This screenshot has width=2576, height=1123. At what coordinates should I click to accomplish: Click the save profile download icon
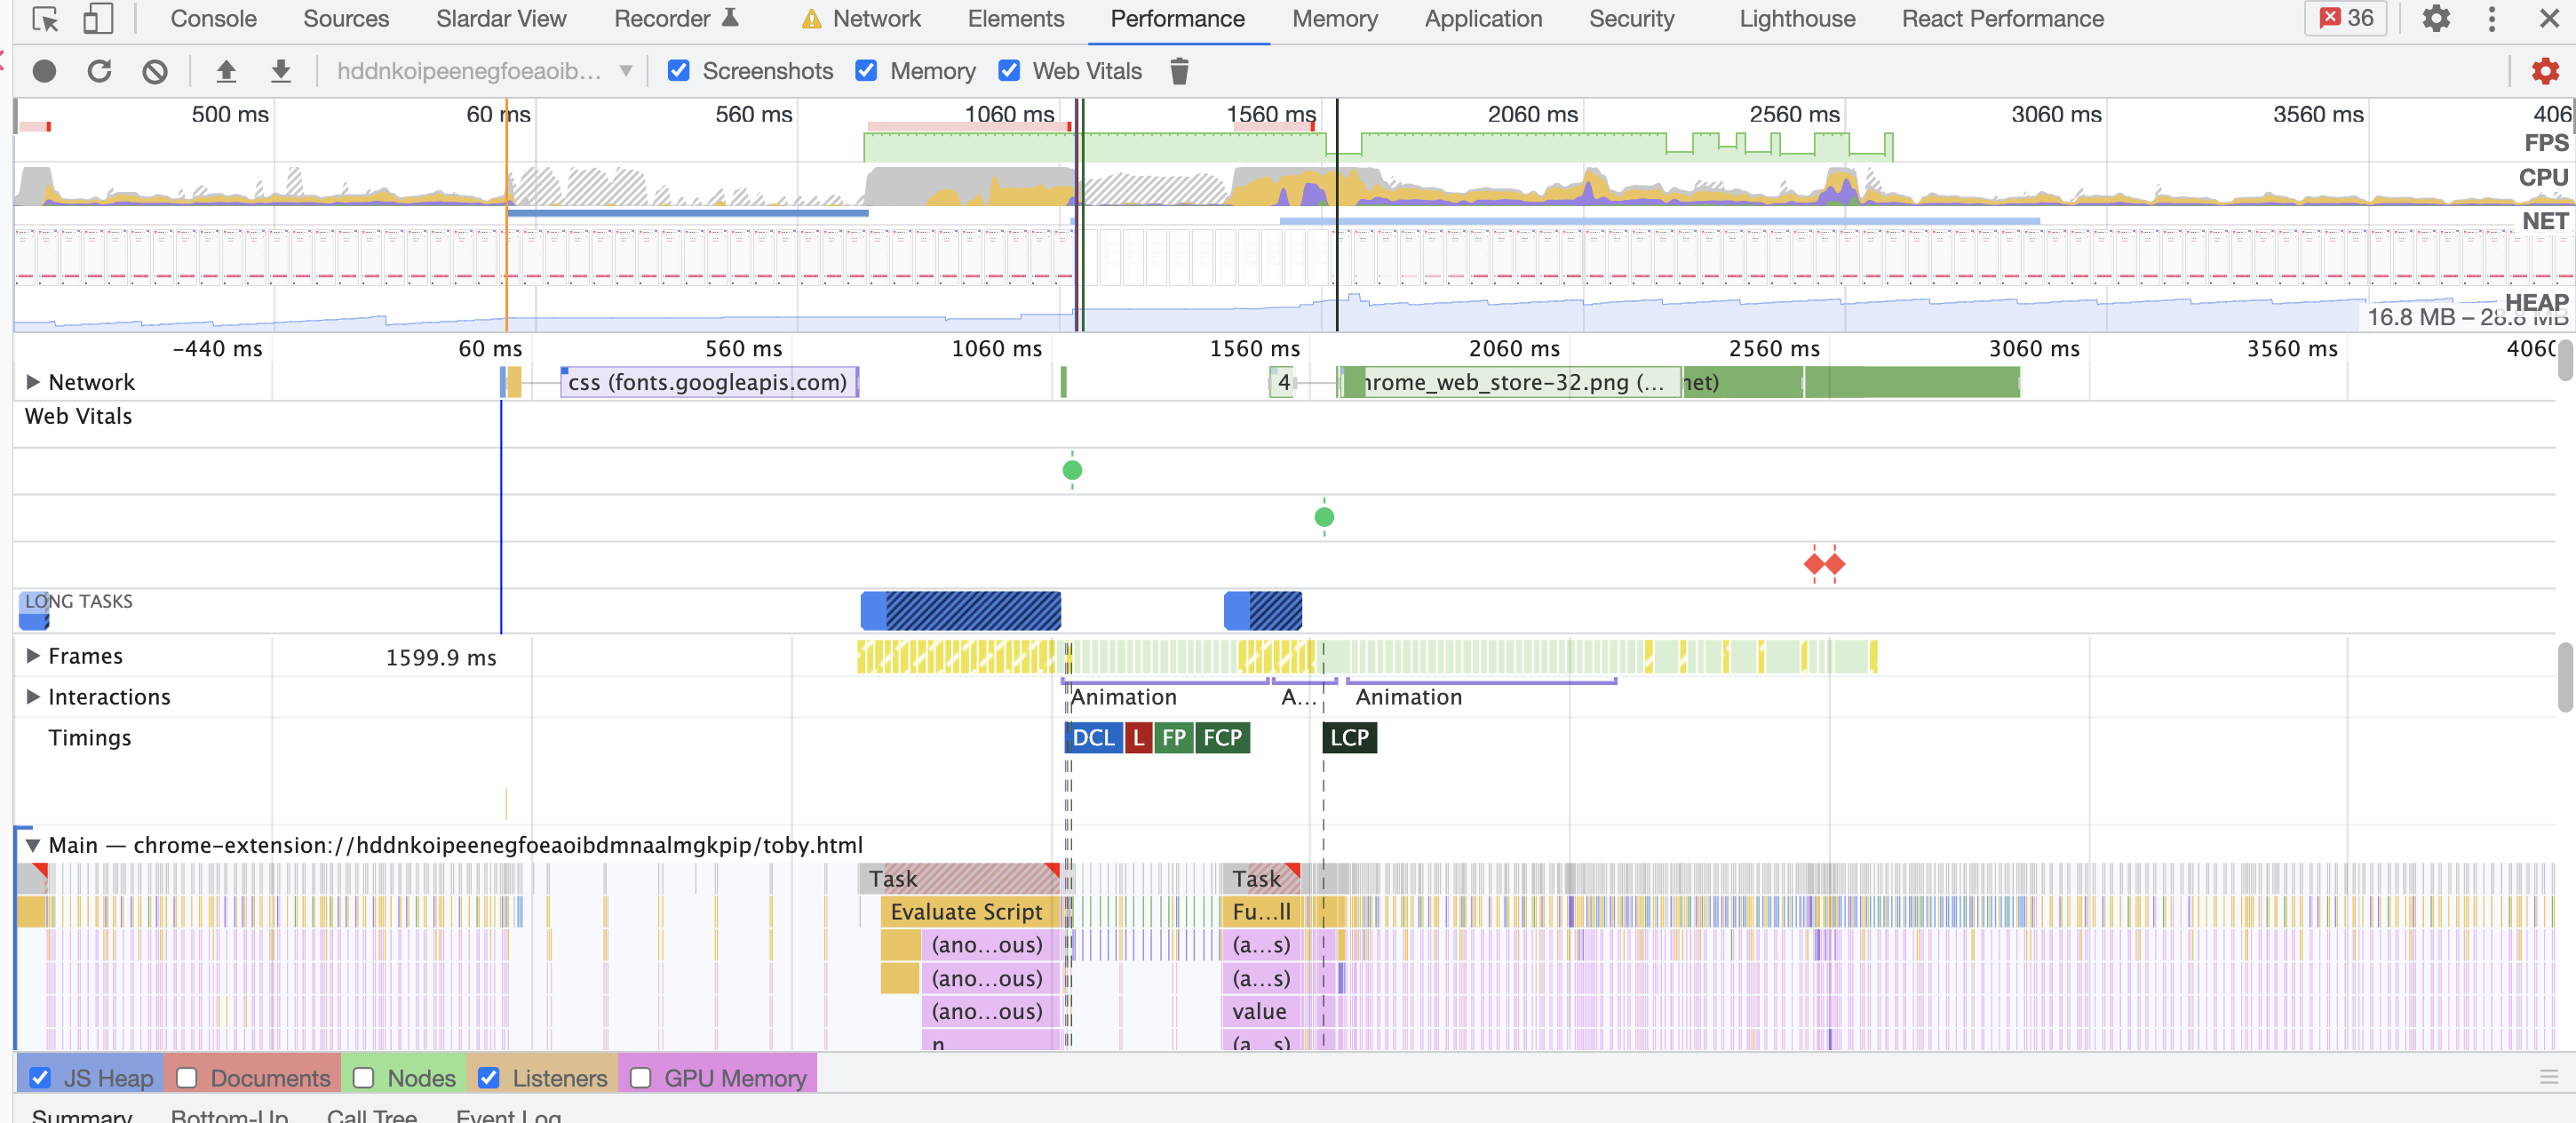pyautogui.click(x=281, y=71)
